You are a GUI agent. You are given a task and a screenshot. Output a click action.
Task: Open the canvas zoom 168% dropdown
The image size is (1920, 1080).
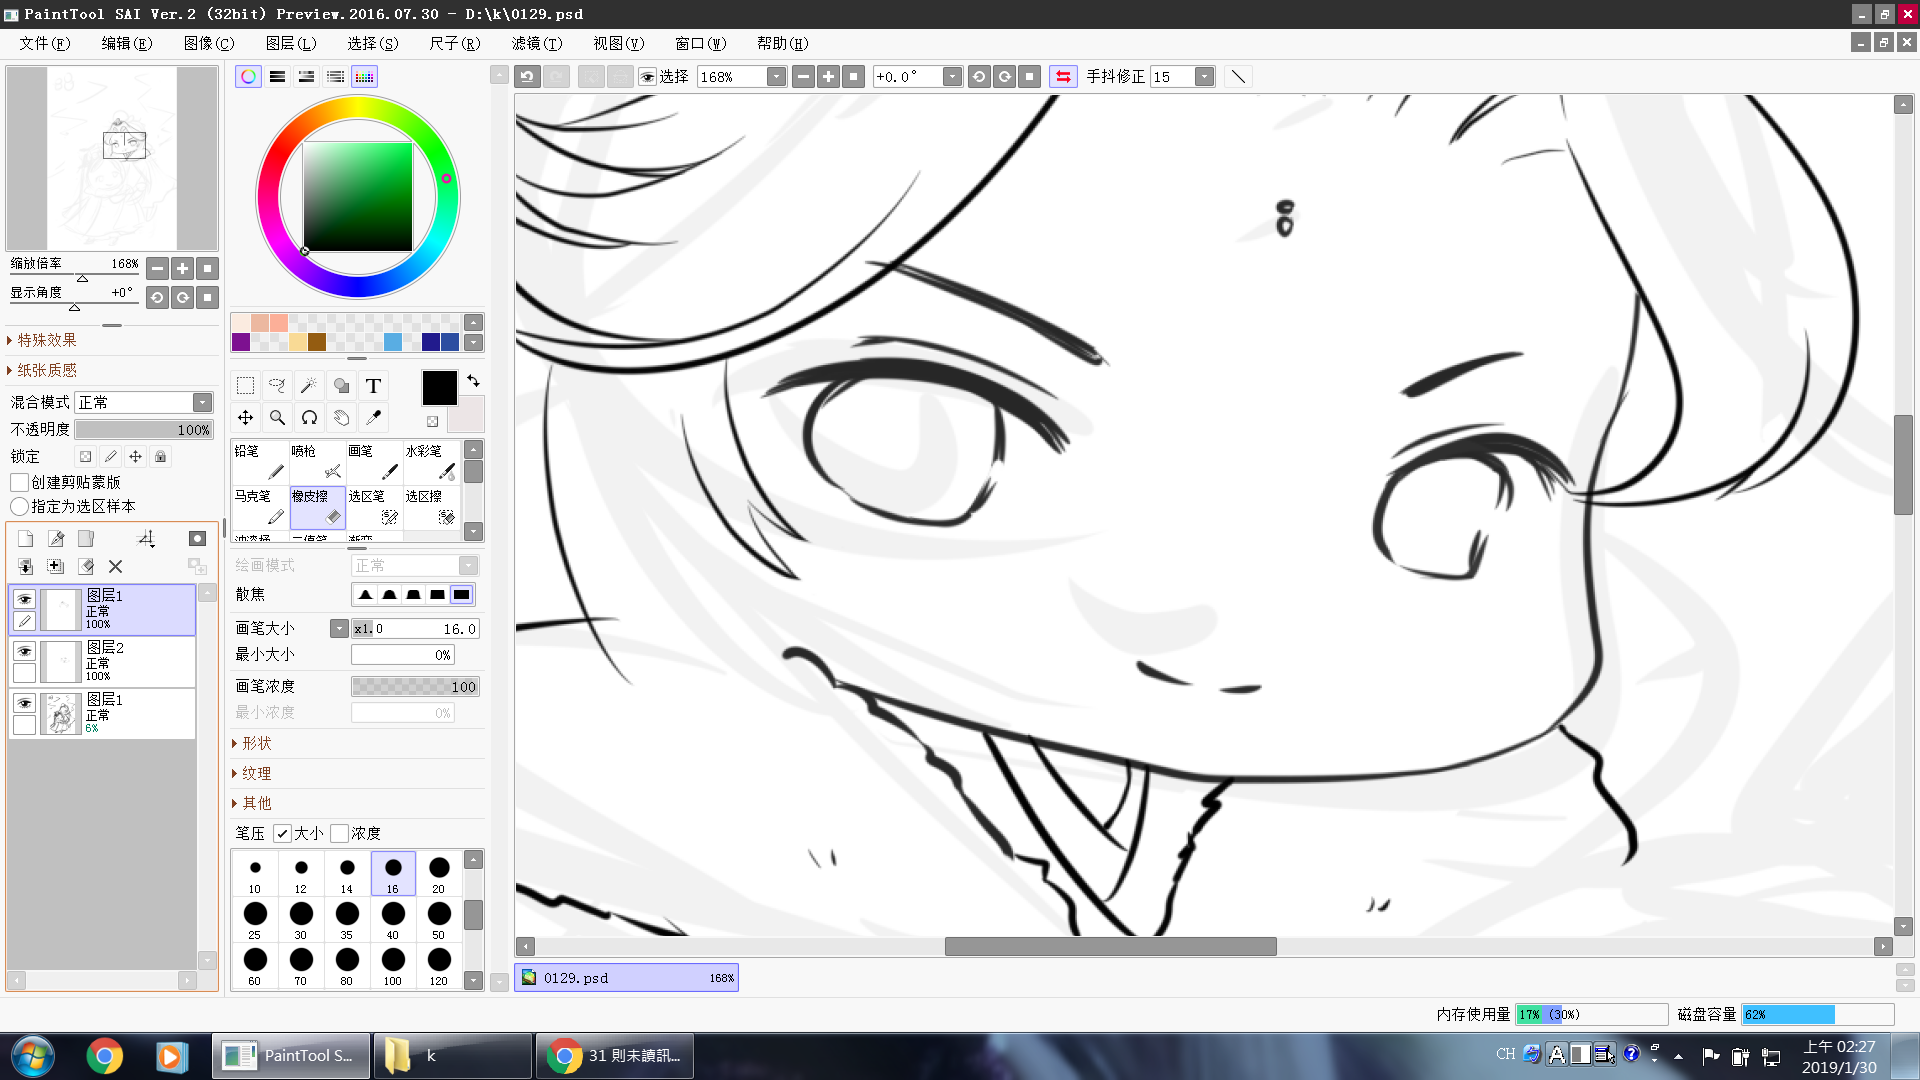(x=776, y=77)
